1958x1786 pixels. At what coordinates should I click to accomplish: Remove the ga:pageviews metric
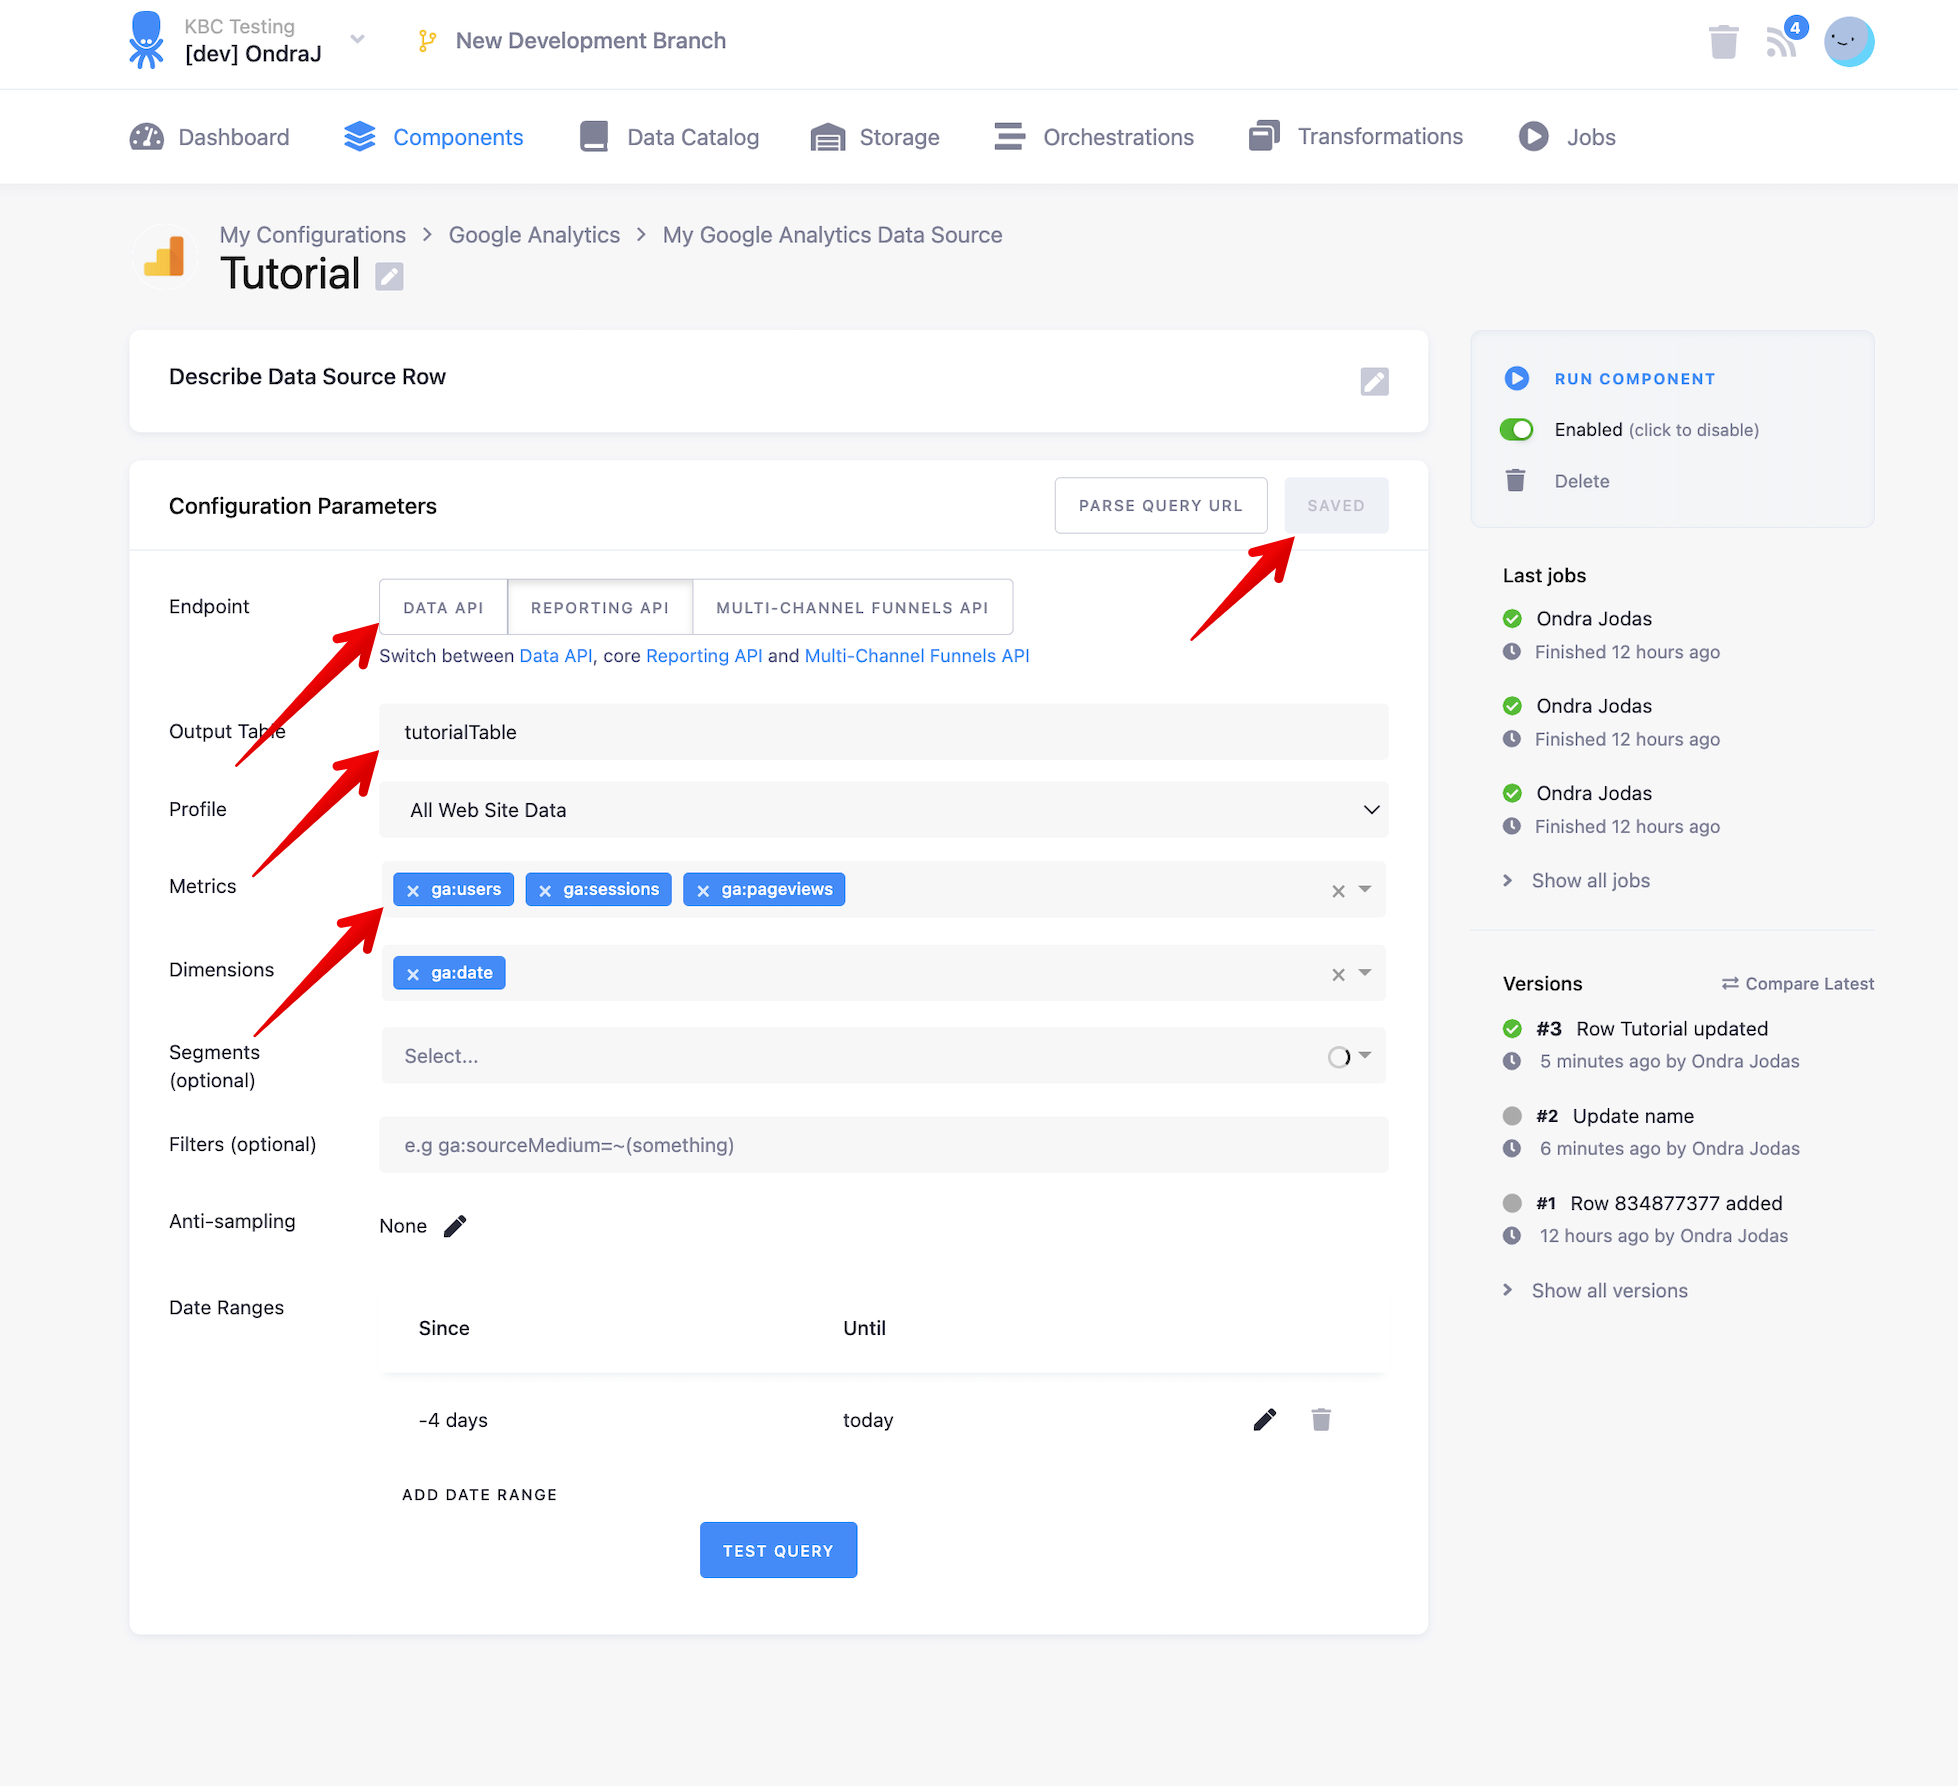point(703,890)
